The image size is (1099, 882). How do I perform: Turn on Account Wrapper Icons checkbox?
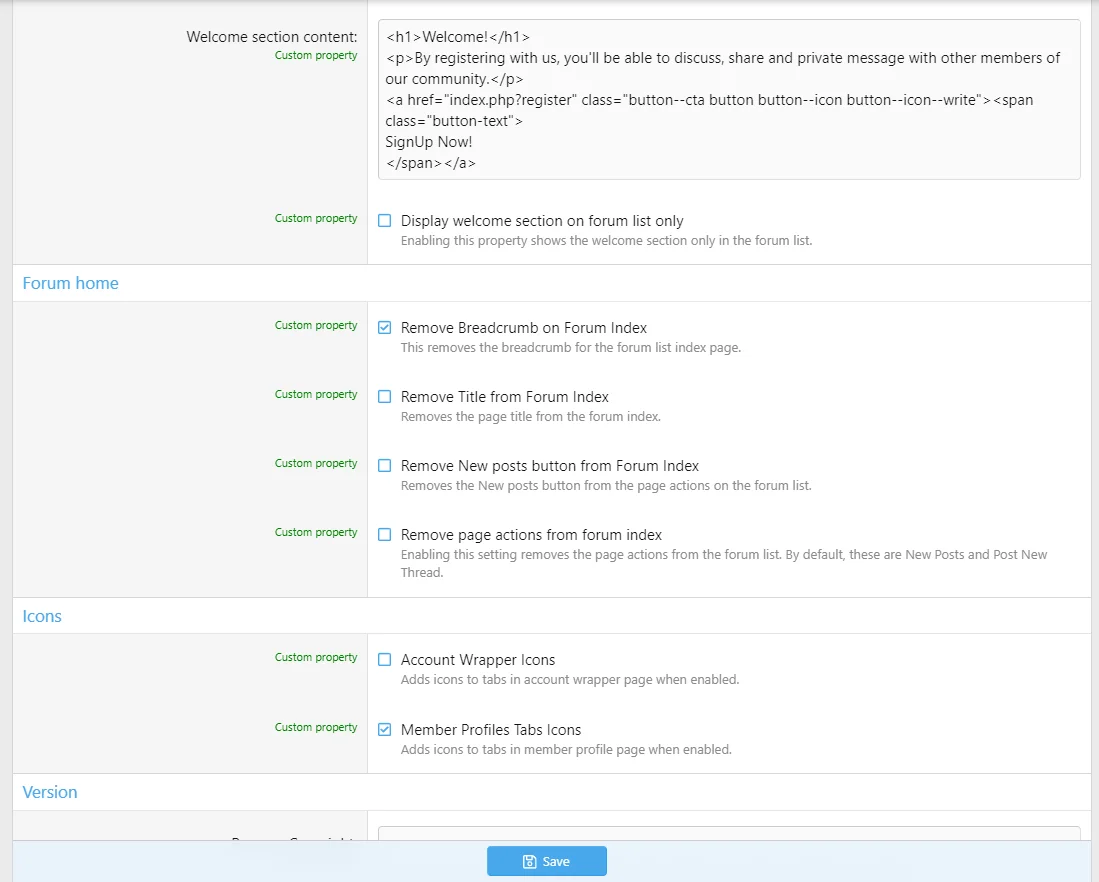pyautogui.click(x=385, y=660)
